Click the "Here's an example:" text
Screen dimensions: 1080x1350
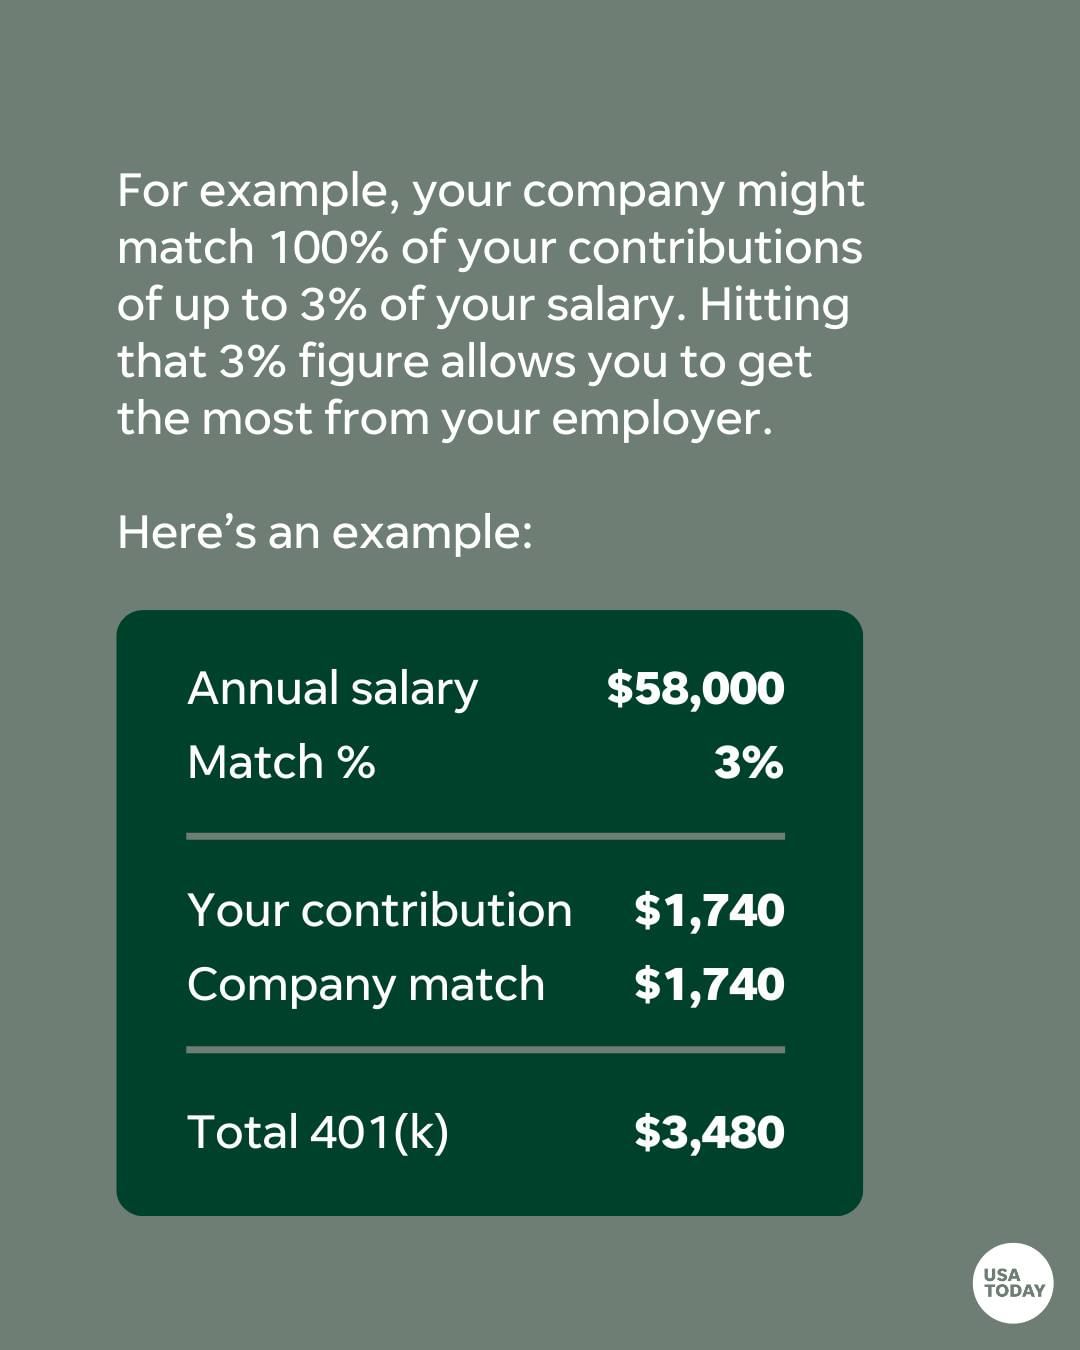325,532
